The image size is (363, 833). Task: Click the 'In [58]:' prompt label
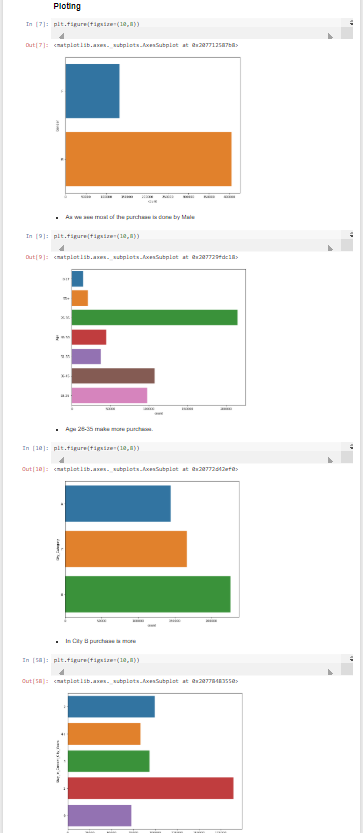(x=36, y=660)
